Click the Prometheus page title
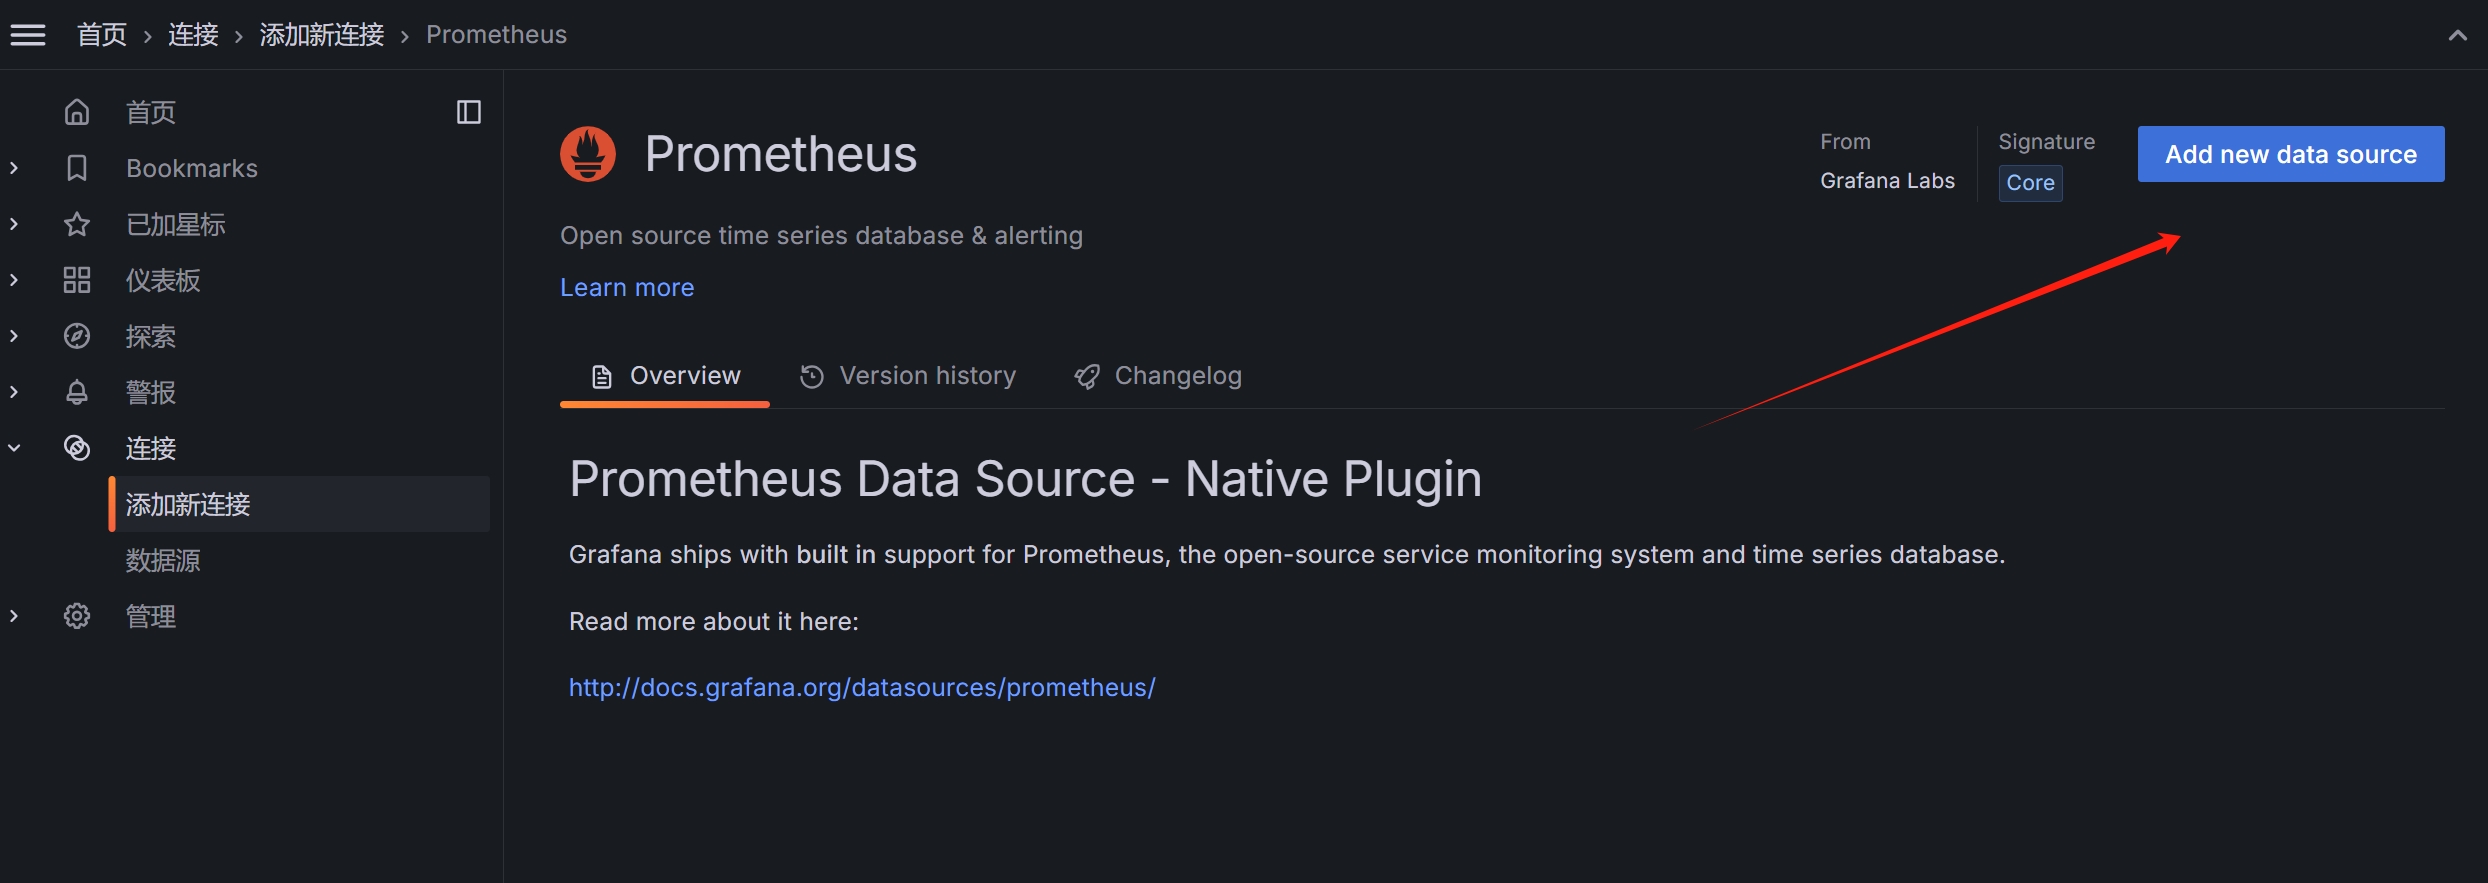2488x883 pixels. [781, 154]
